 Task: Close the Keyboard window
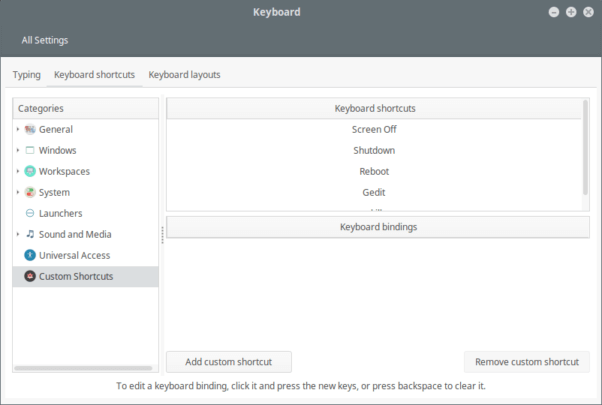pos(588,12)
